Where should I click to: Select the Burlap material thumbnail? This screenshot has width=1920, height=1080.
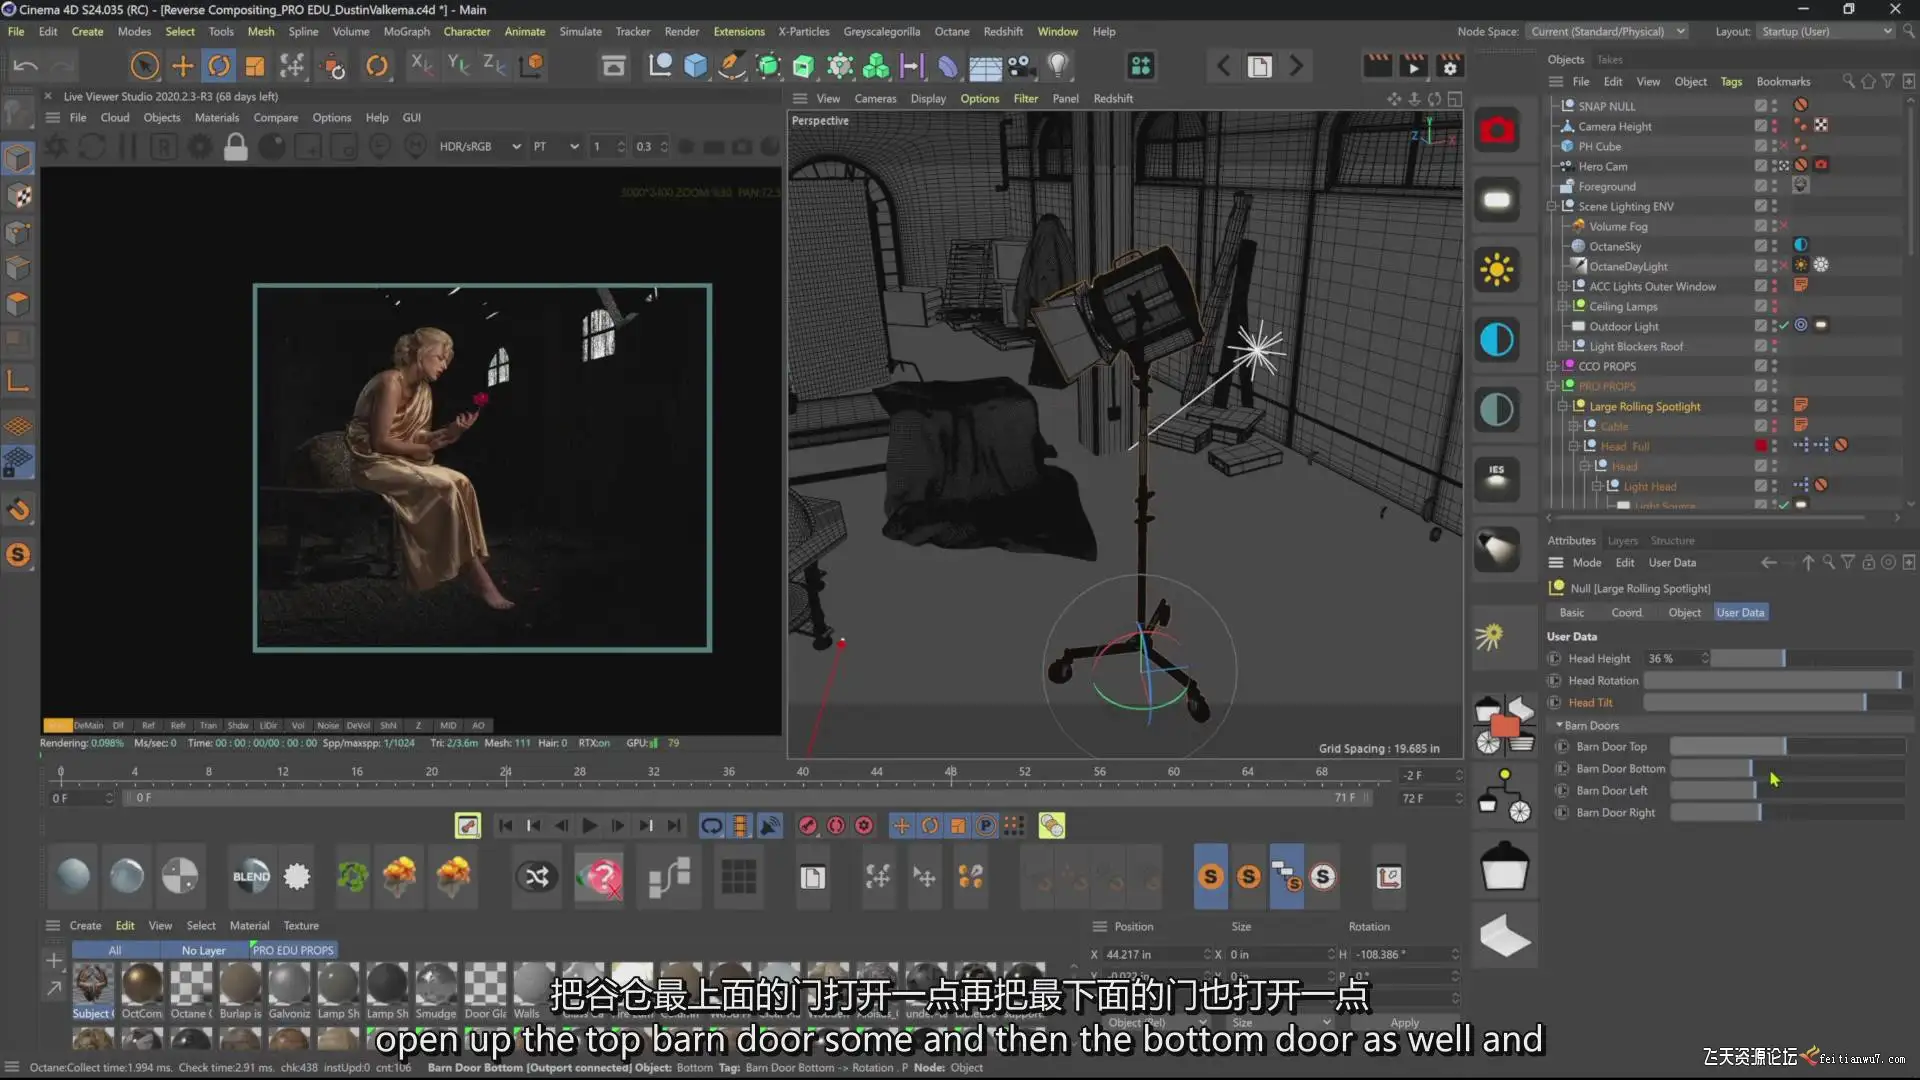pos(240,985)
